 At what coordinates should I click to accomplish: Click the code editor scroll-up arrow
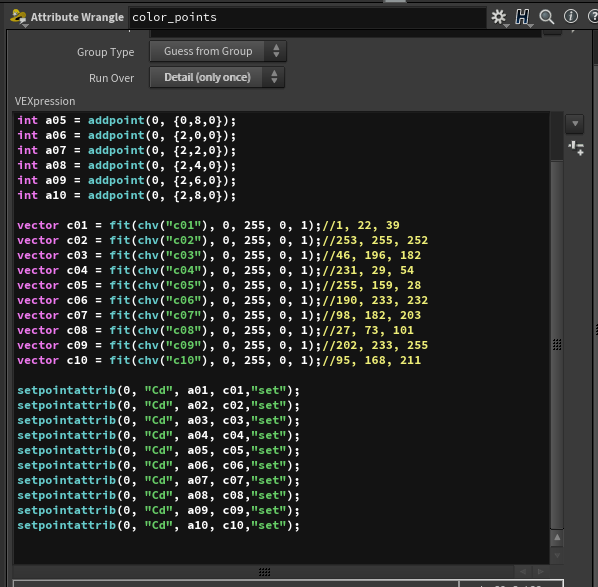pyautogui.click(x=557, y=537)
